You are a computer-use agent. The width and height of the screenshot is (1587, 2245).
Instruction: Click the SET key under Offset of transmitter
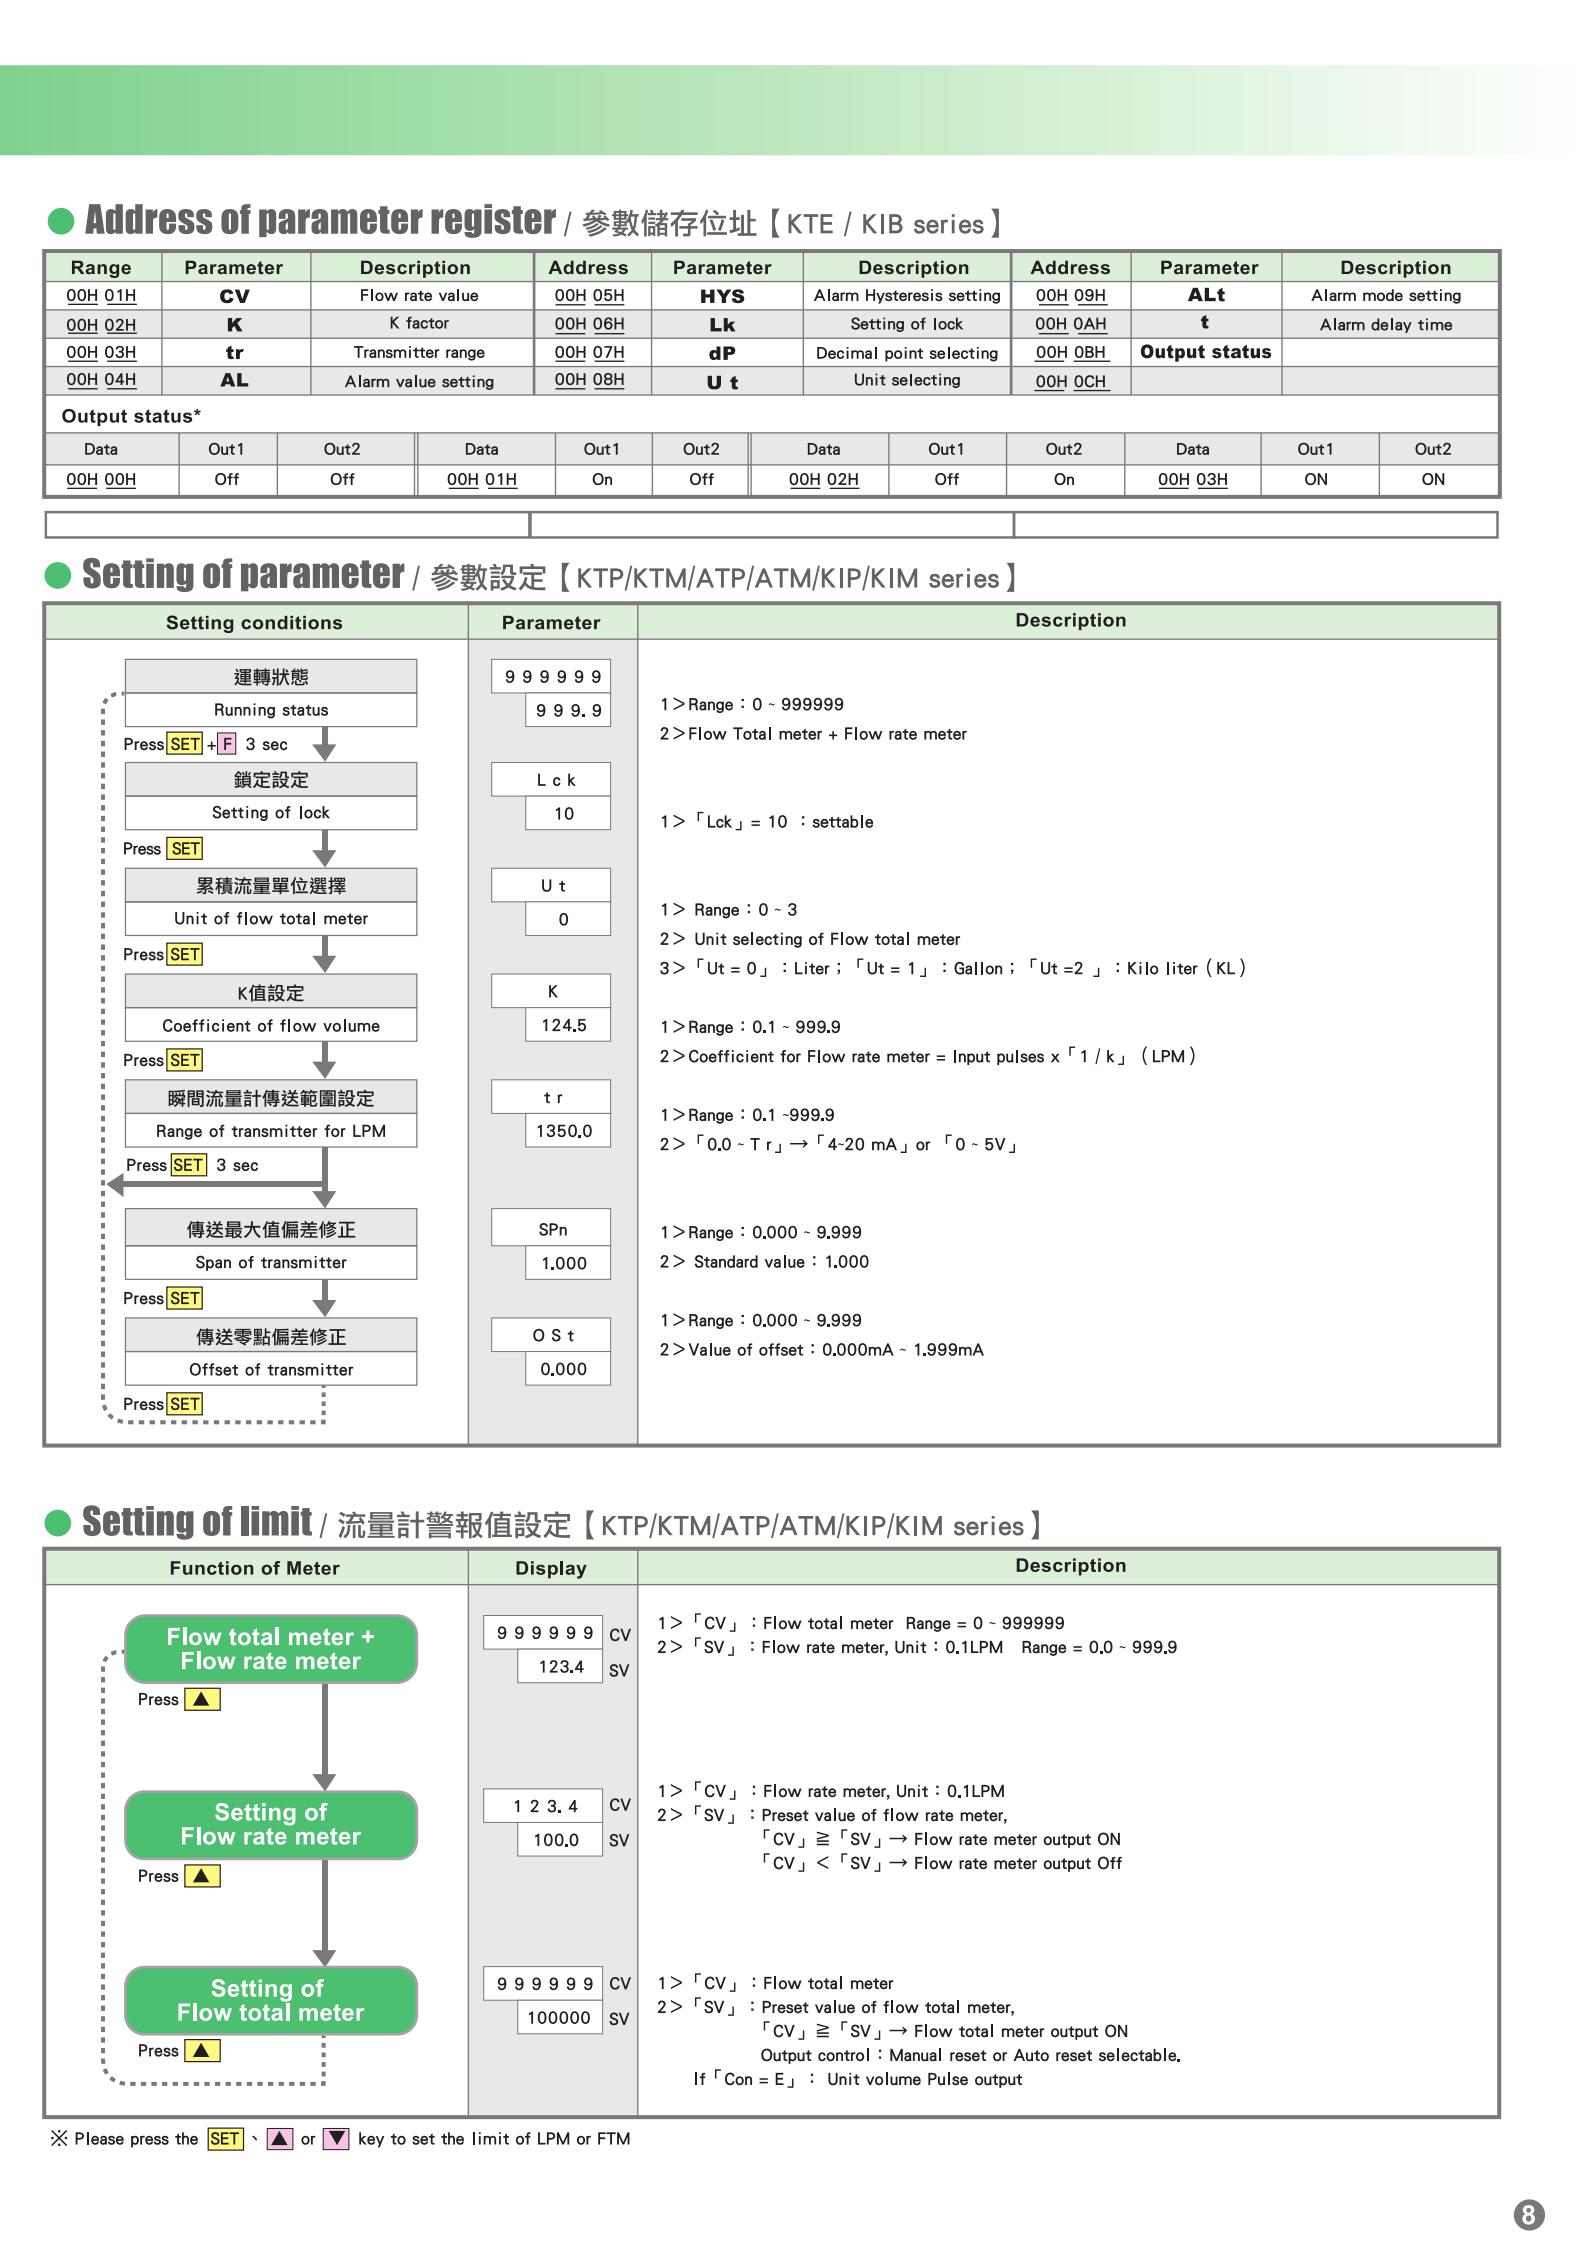[185, 1404]
